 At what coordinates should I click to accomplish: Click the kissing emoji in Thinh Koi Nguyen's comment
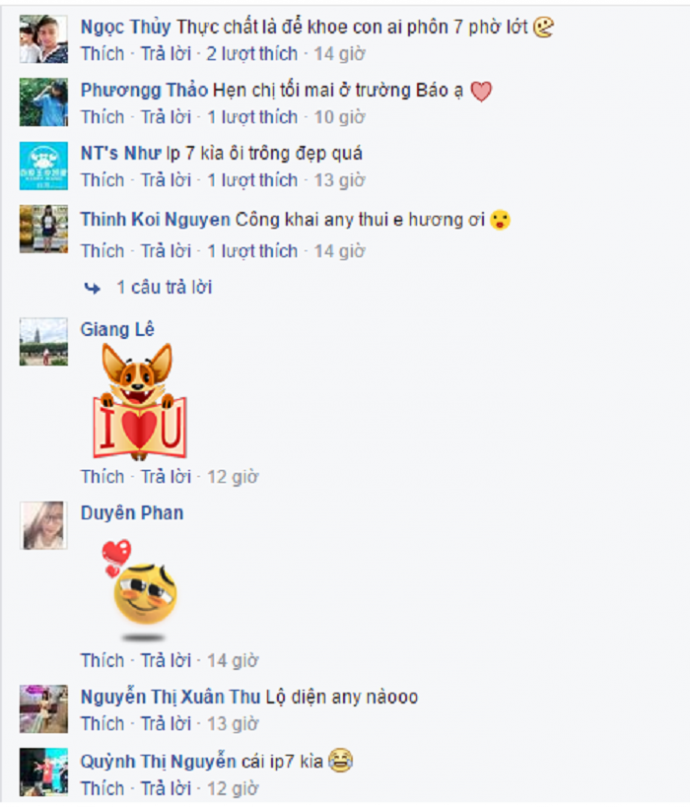pyautogui.click(x=500, y=220)
